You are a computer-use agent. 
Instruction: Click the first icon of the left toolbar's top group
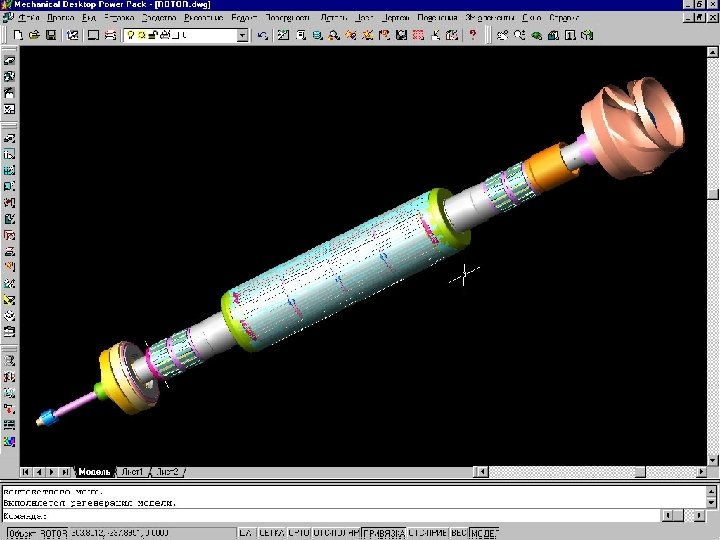pos(9,60)
